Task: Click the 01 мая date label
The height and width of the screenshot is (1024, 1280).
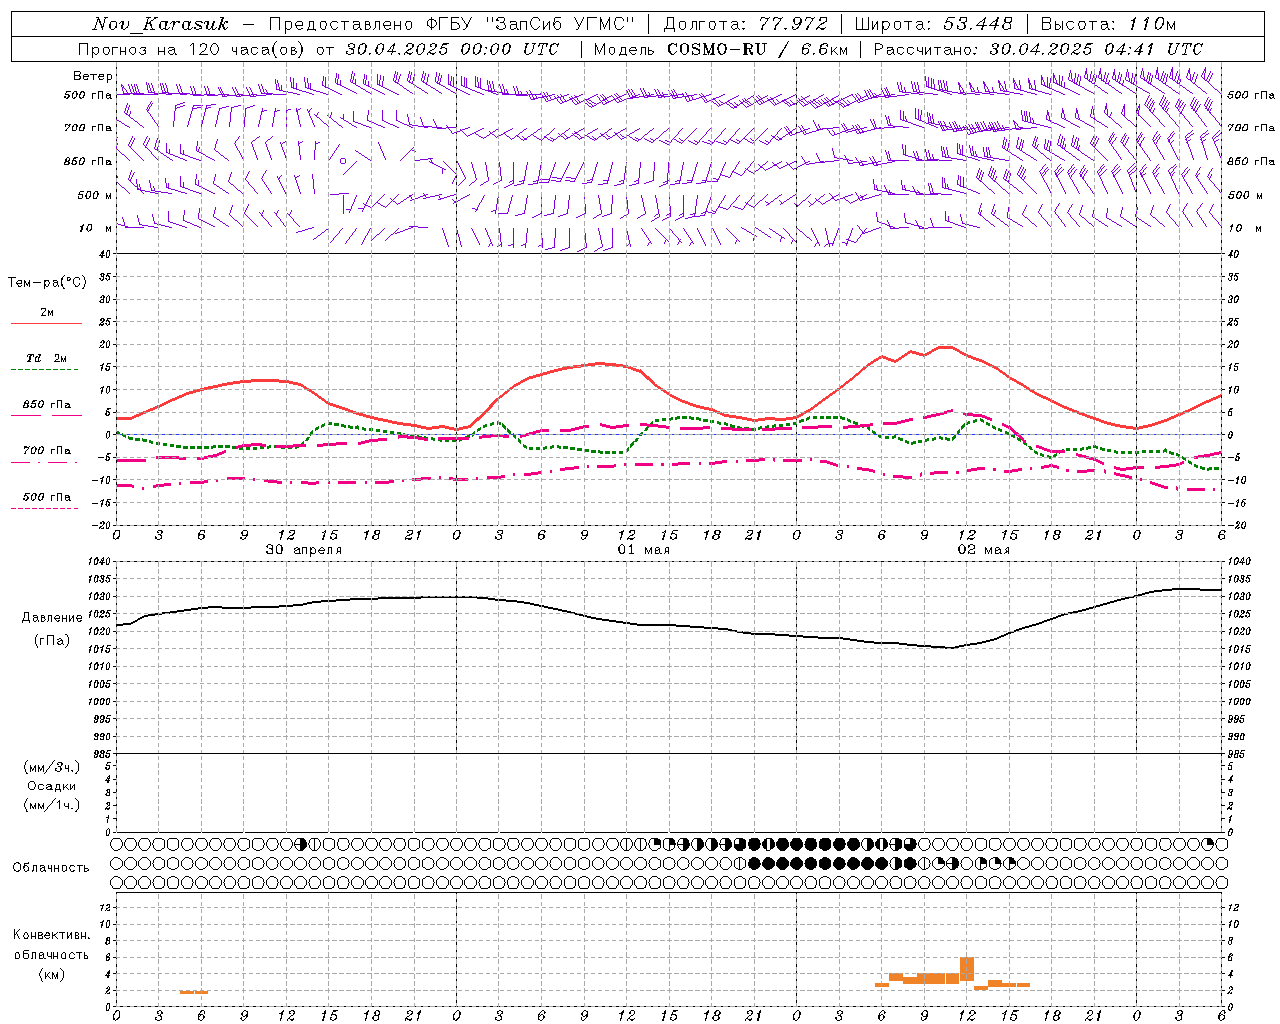Action: click(644, 550)
